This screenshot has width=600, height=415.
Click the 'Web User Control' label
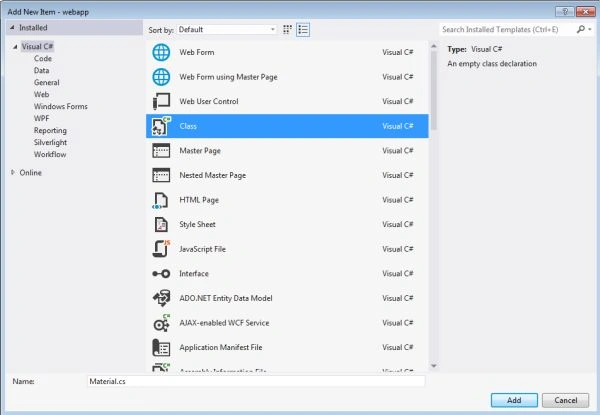pos(209,101)
